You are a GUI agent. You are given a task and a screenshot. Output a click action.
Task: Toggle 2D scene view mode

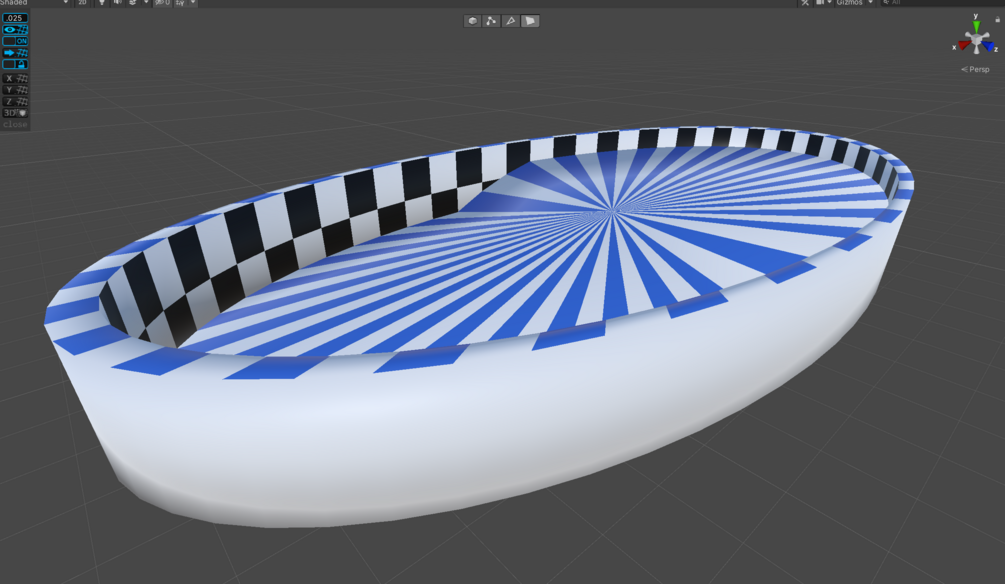[82, 3]
